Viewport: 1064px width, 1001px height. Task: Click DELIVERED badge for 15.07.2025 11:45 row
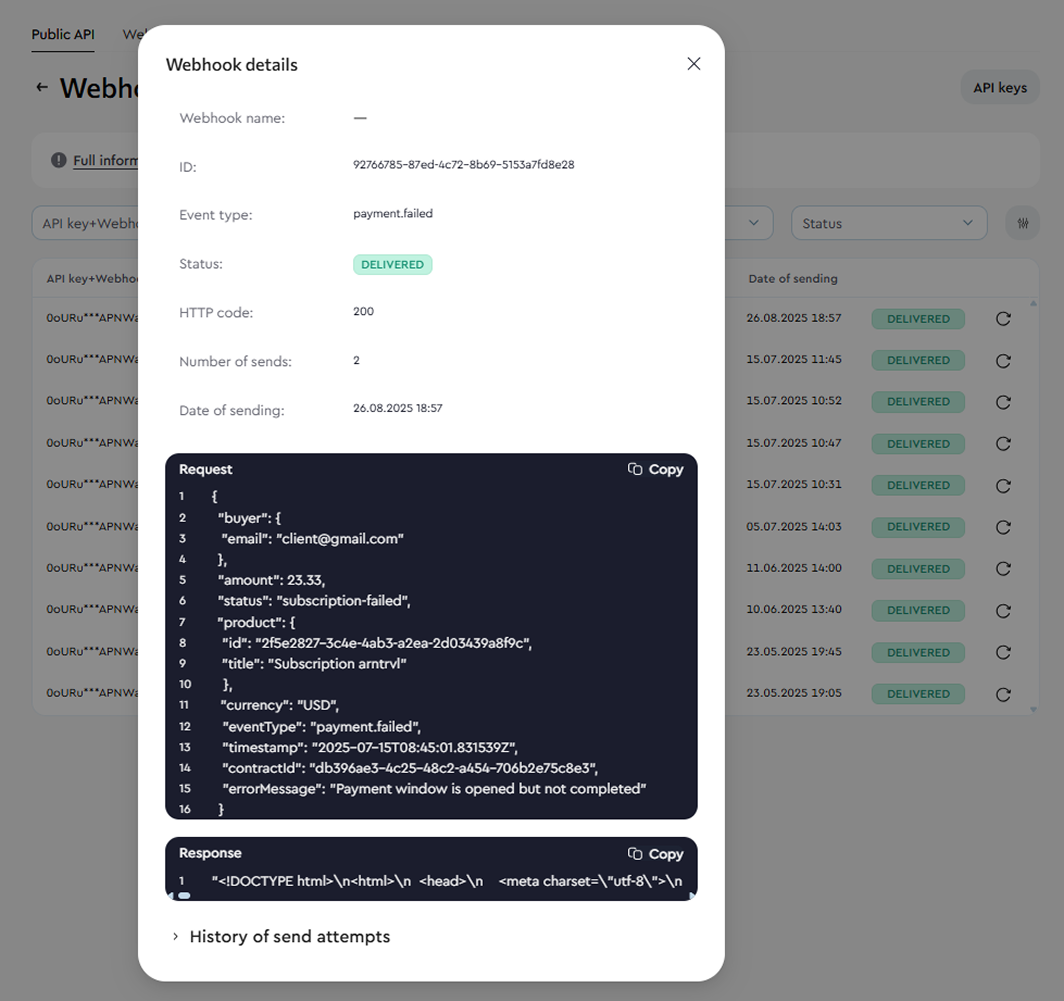(918, 360)
